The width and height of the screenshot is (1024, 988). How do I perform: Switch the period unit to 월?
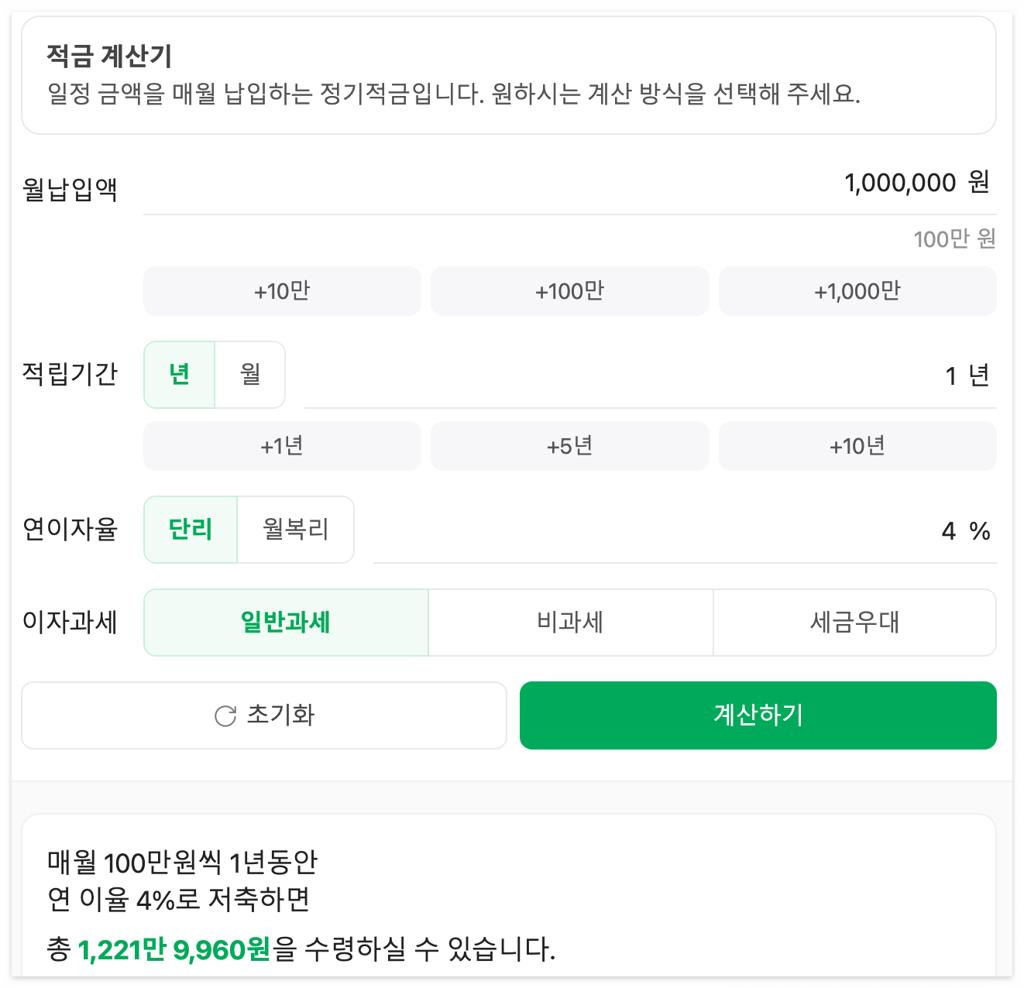250,374
